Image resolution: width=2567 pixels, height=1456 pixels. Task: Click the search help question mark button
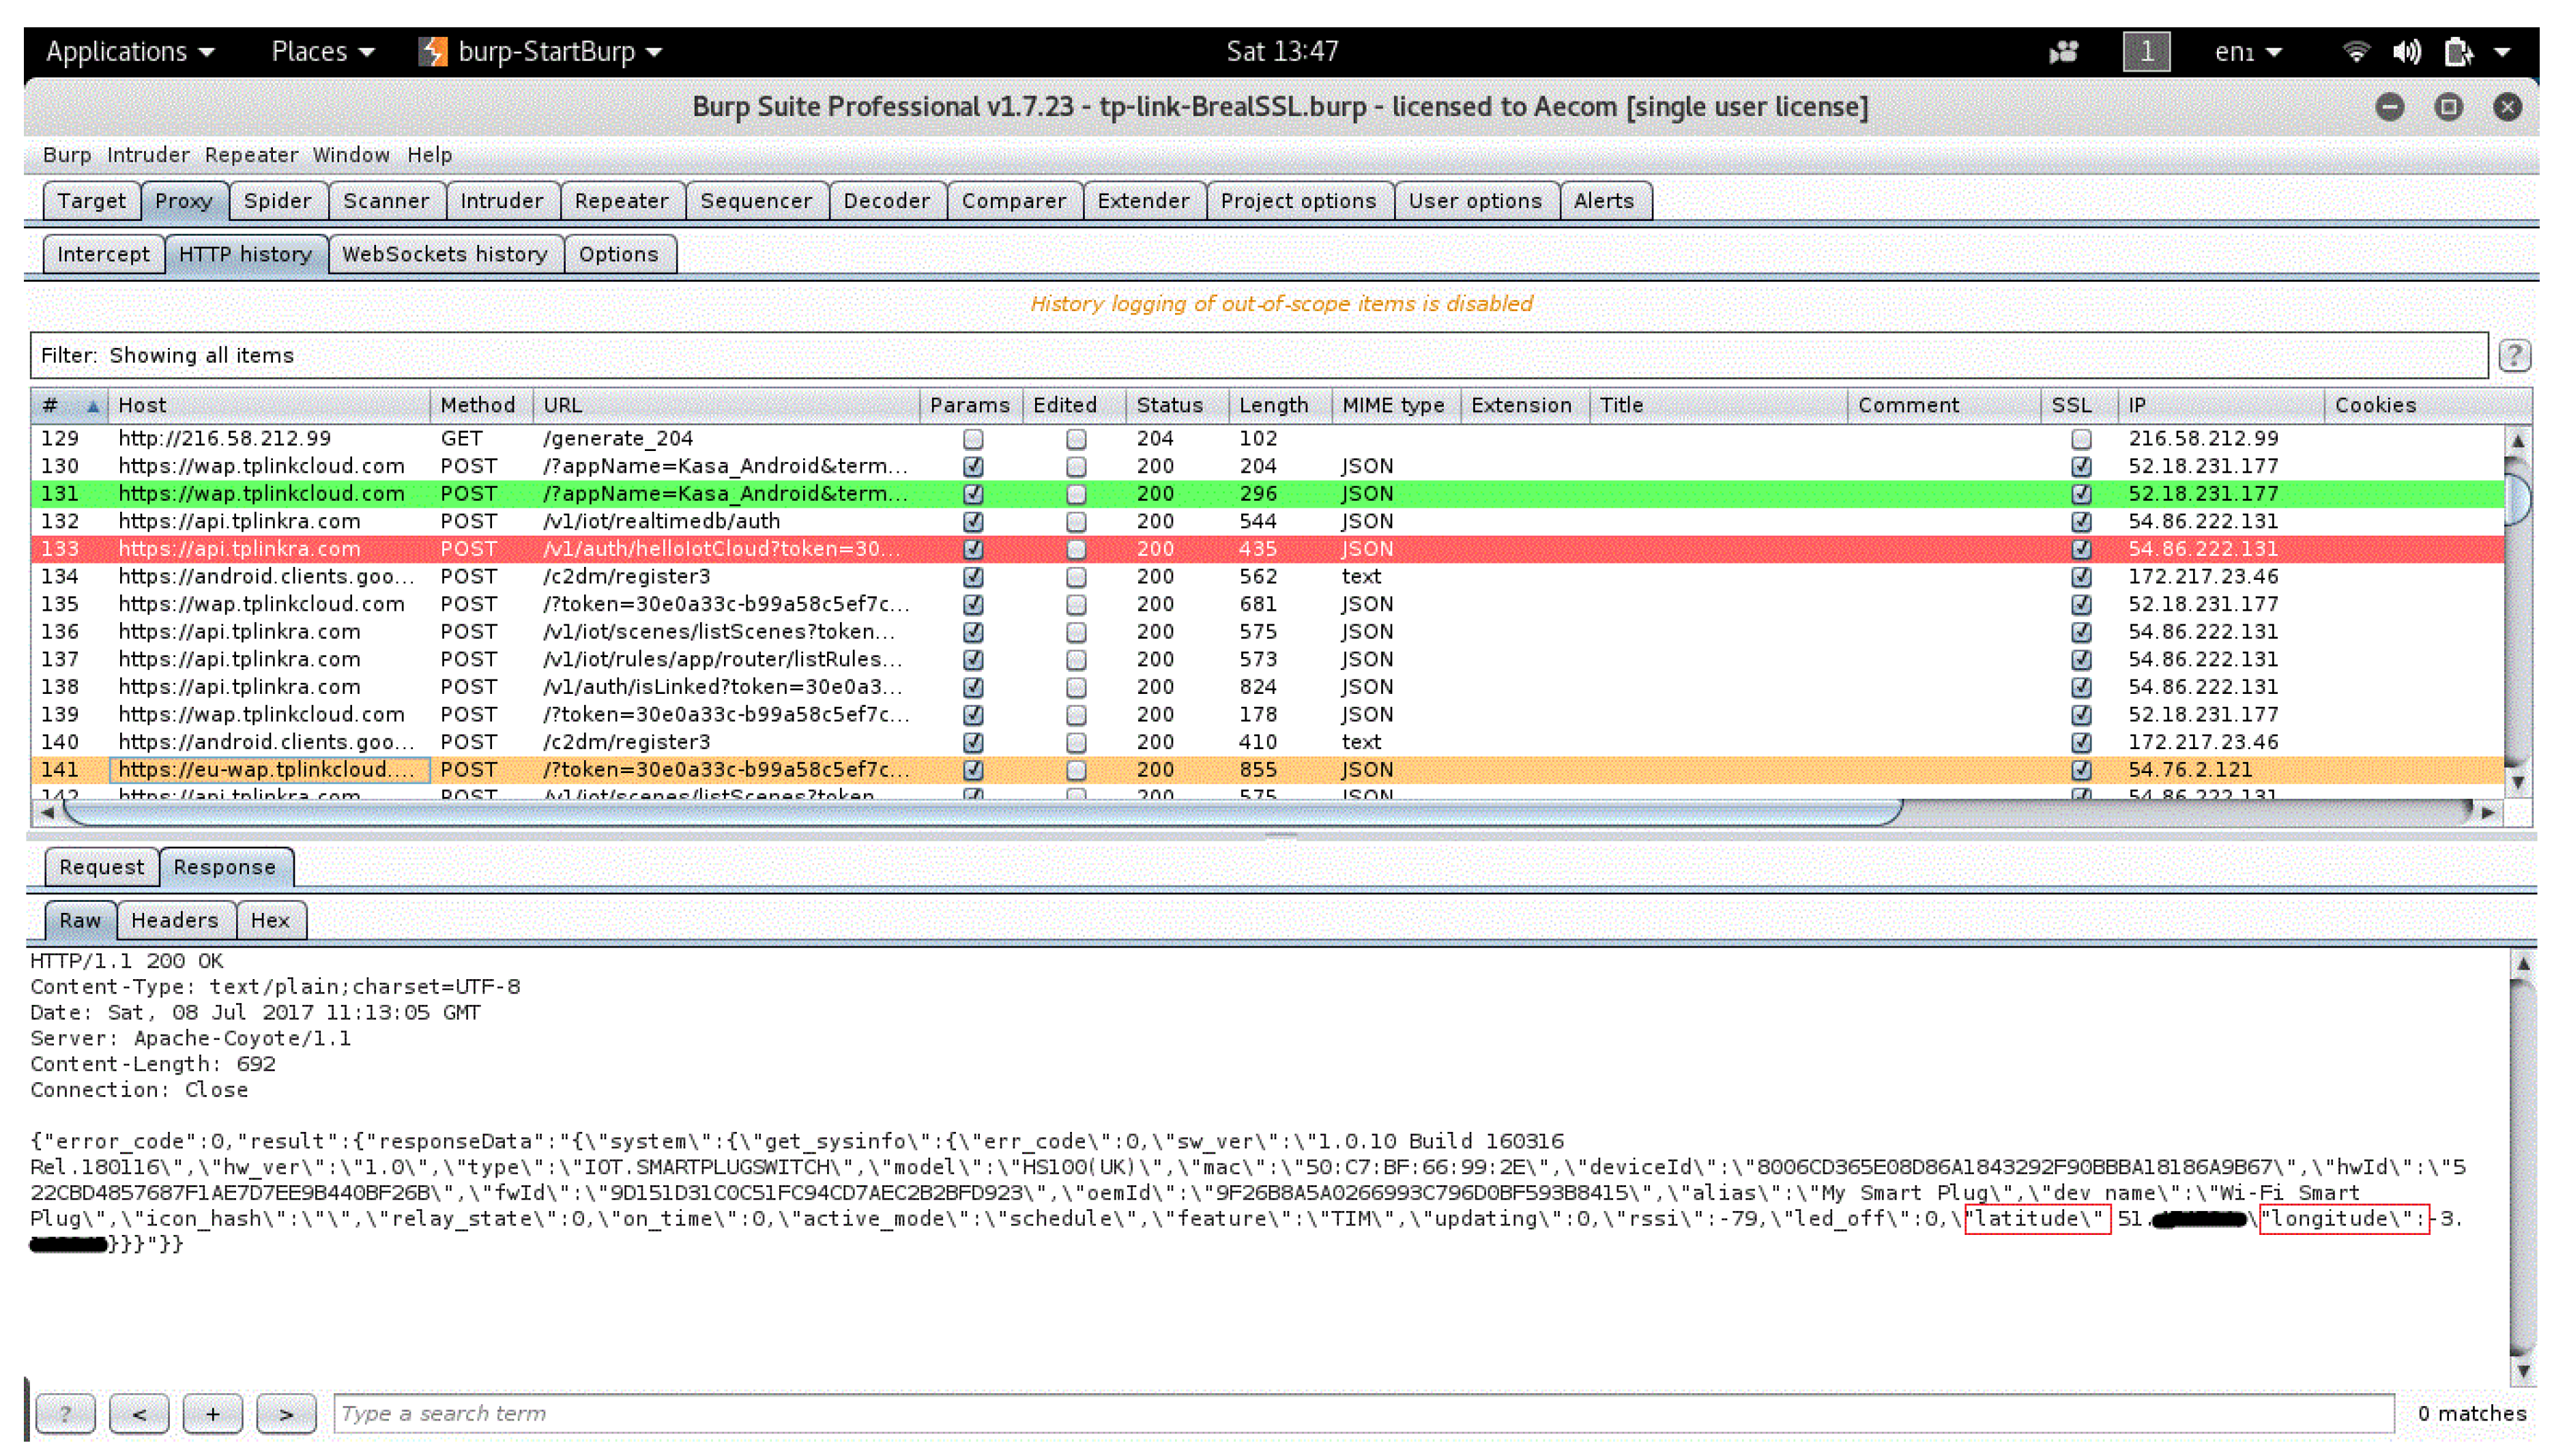[65, 1413]
